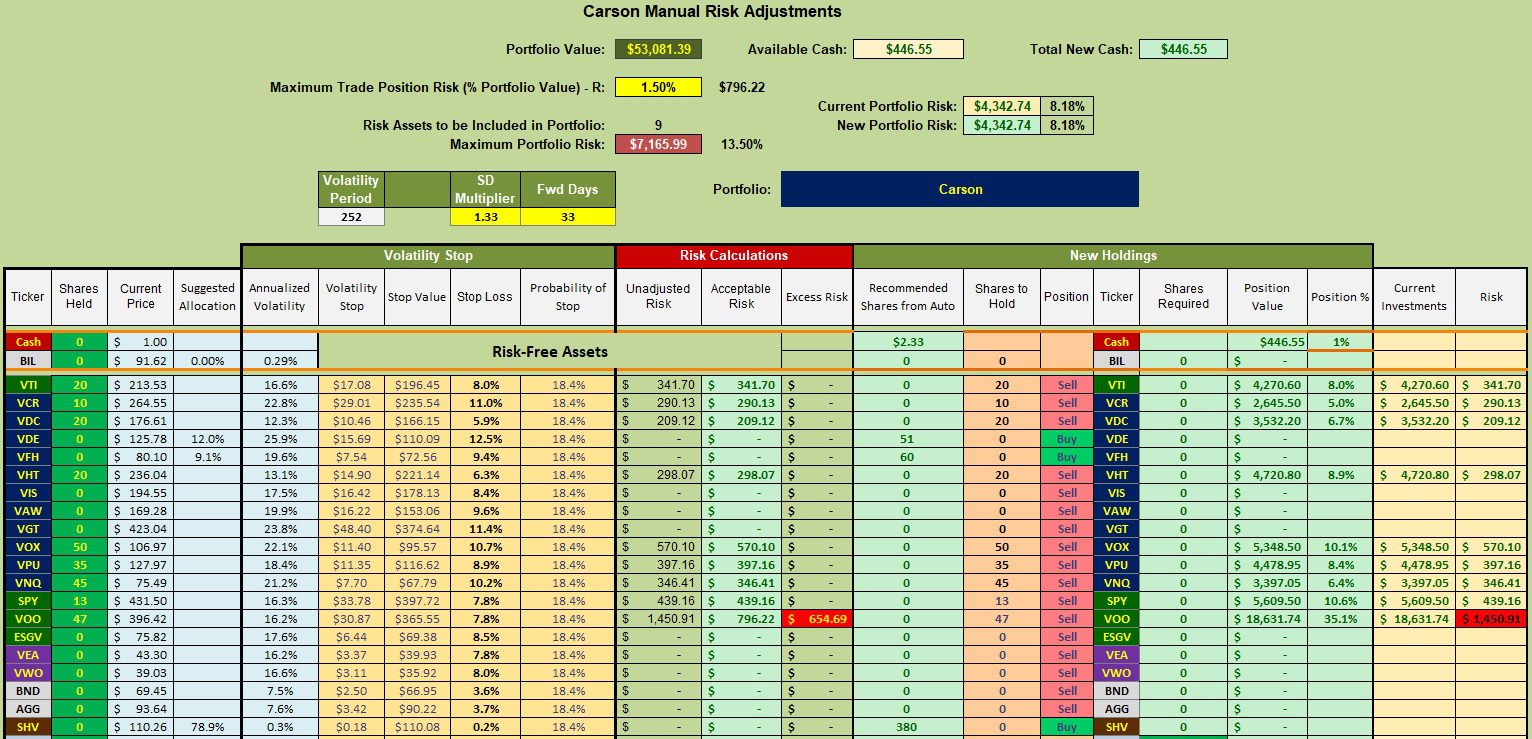Select Shares Required 0 for VHT

1184,475
